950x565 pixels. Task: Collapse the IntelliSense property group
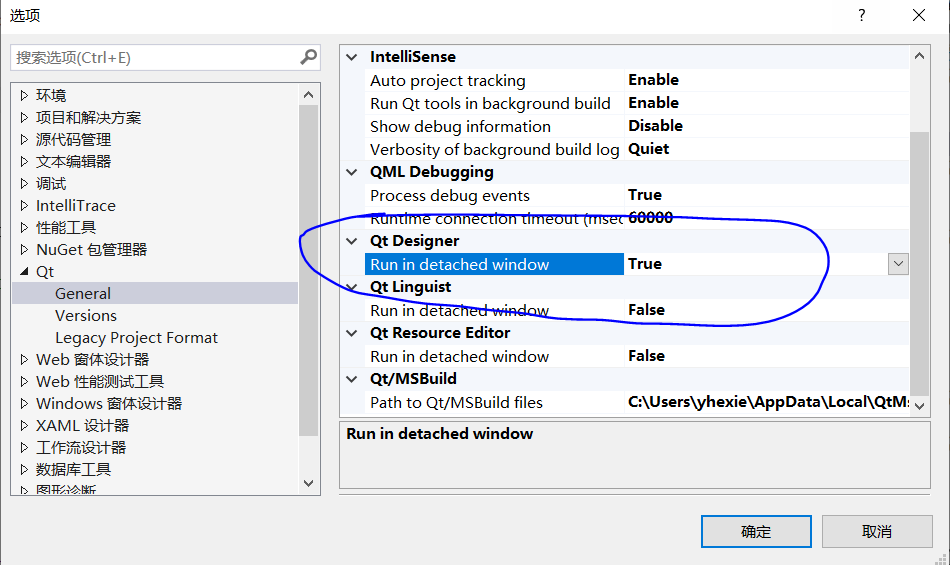351,58
